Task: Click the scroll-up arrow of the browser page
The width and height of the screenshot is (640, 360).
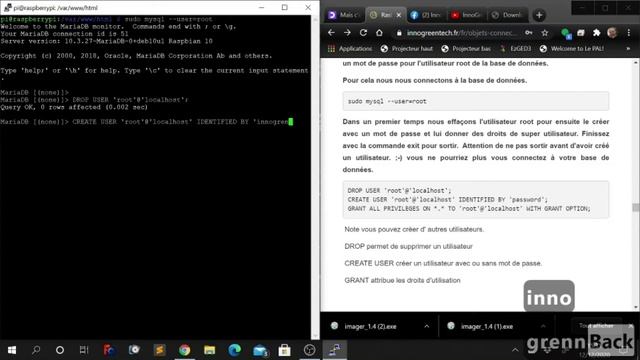Action: [x=636, y=62]
